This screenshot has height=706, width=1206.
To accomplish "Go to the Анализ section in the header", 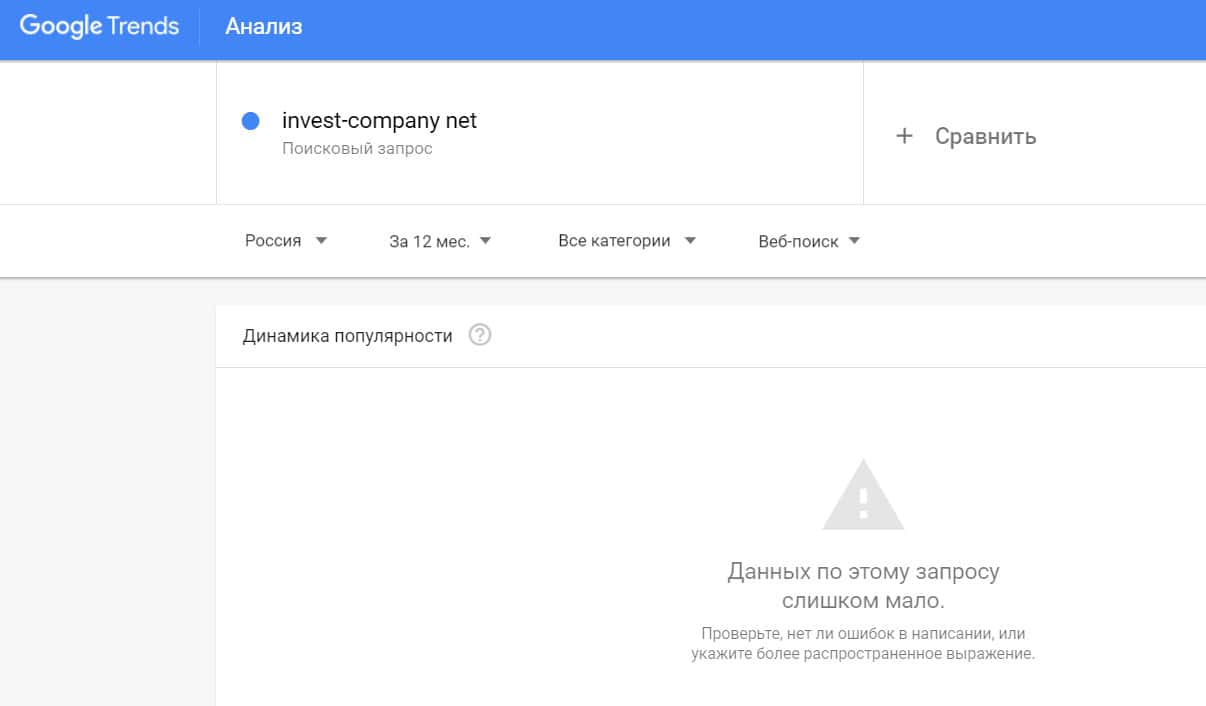I will (x=264, y=27).
